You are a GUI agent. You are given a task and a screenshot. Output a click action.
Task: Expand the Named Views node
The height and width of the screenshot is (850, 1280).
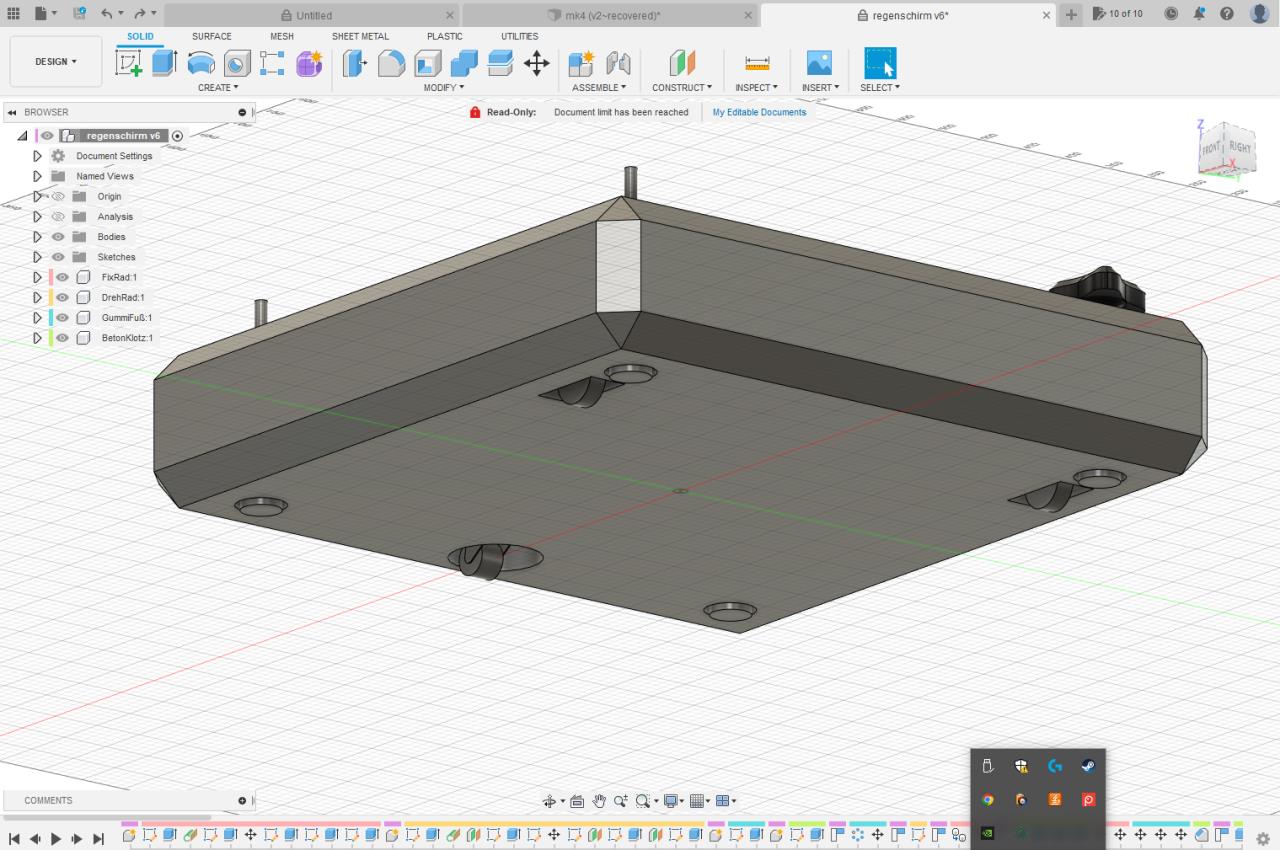(x=37, y=176)
